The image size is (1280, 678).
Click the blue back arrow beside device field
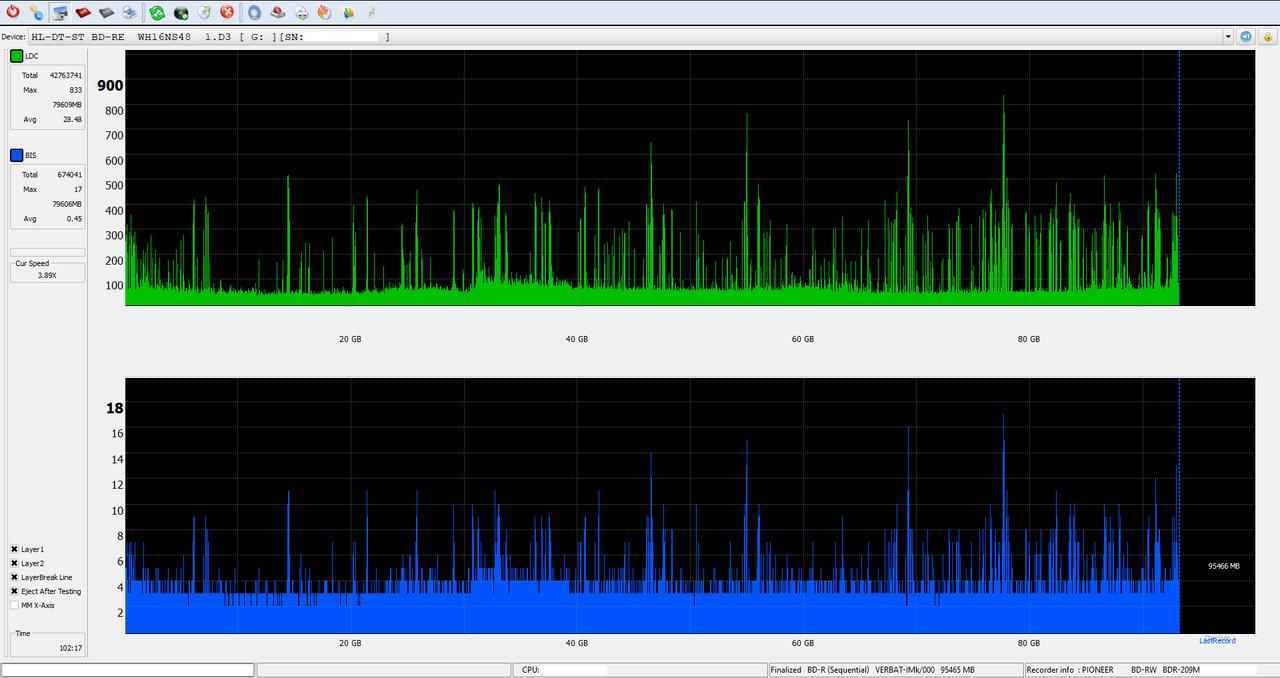pyautogui.click(x=1246, y=36)
